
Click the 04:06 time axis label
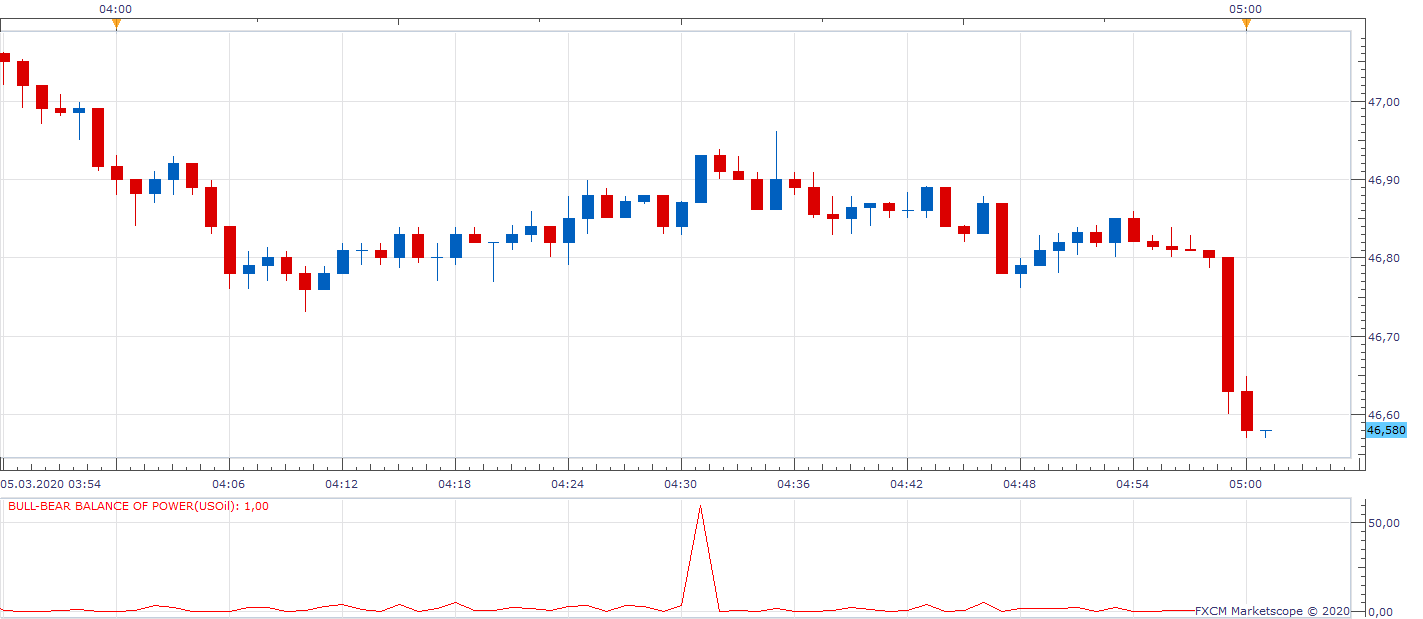[229, 483]
